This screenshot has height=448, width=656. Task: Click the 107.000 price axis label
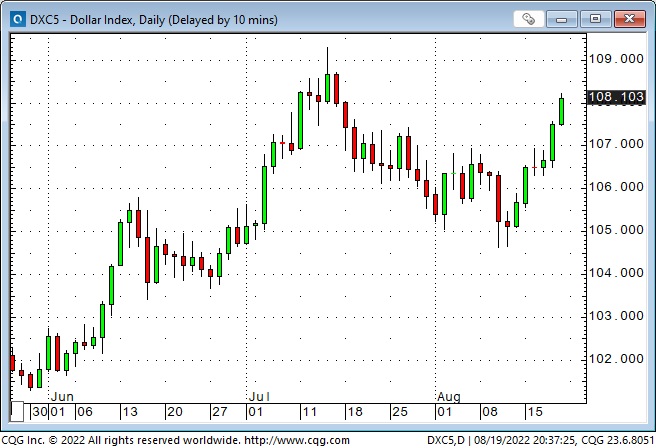(616, 144)
